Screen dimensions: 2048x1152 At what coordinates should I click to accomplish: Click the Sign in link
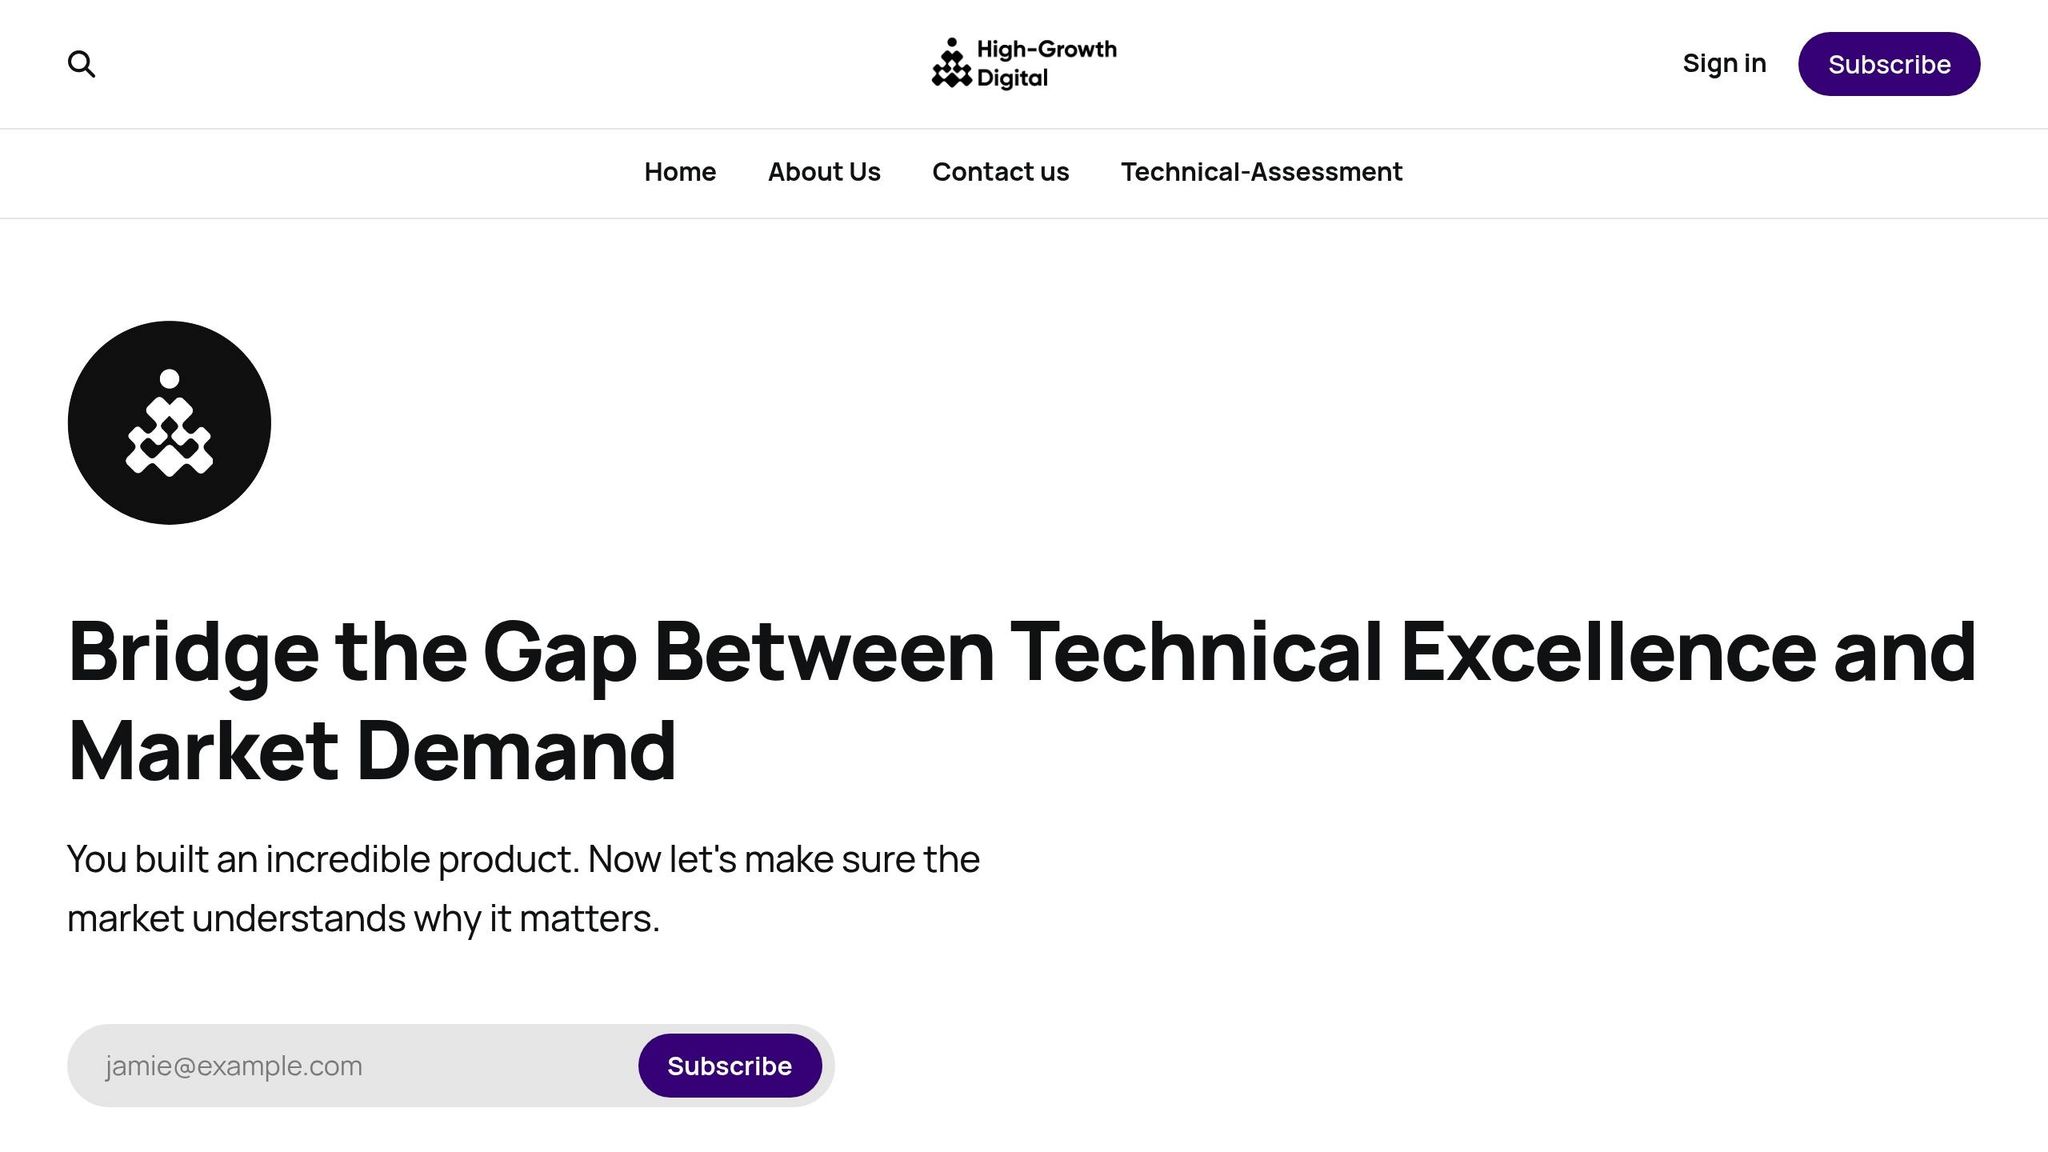coord(1724,63)
